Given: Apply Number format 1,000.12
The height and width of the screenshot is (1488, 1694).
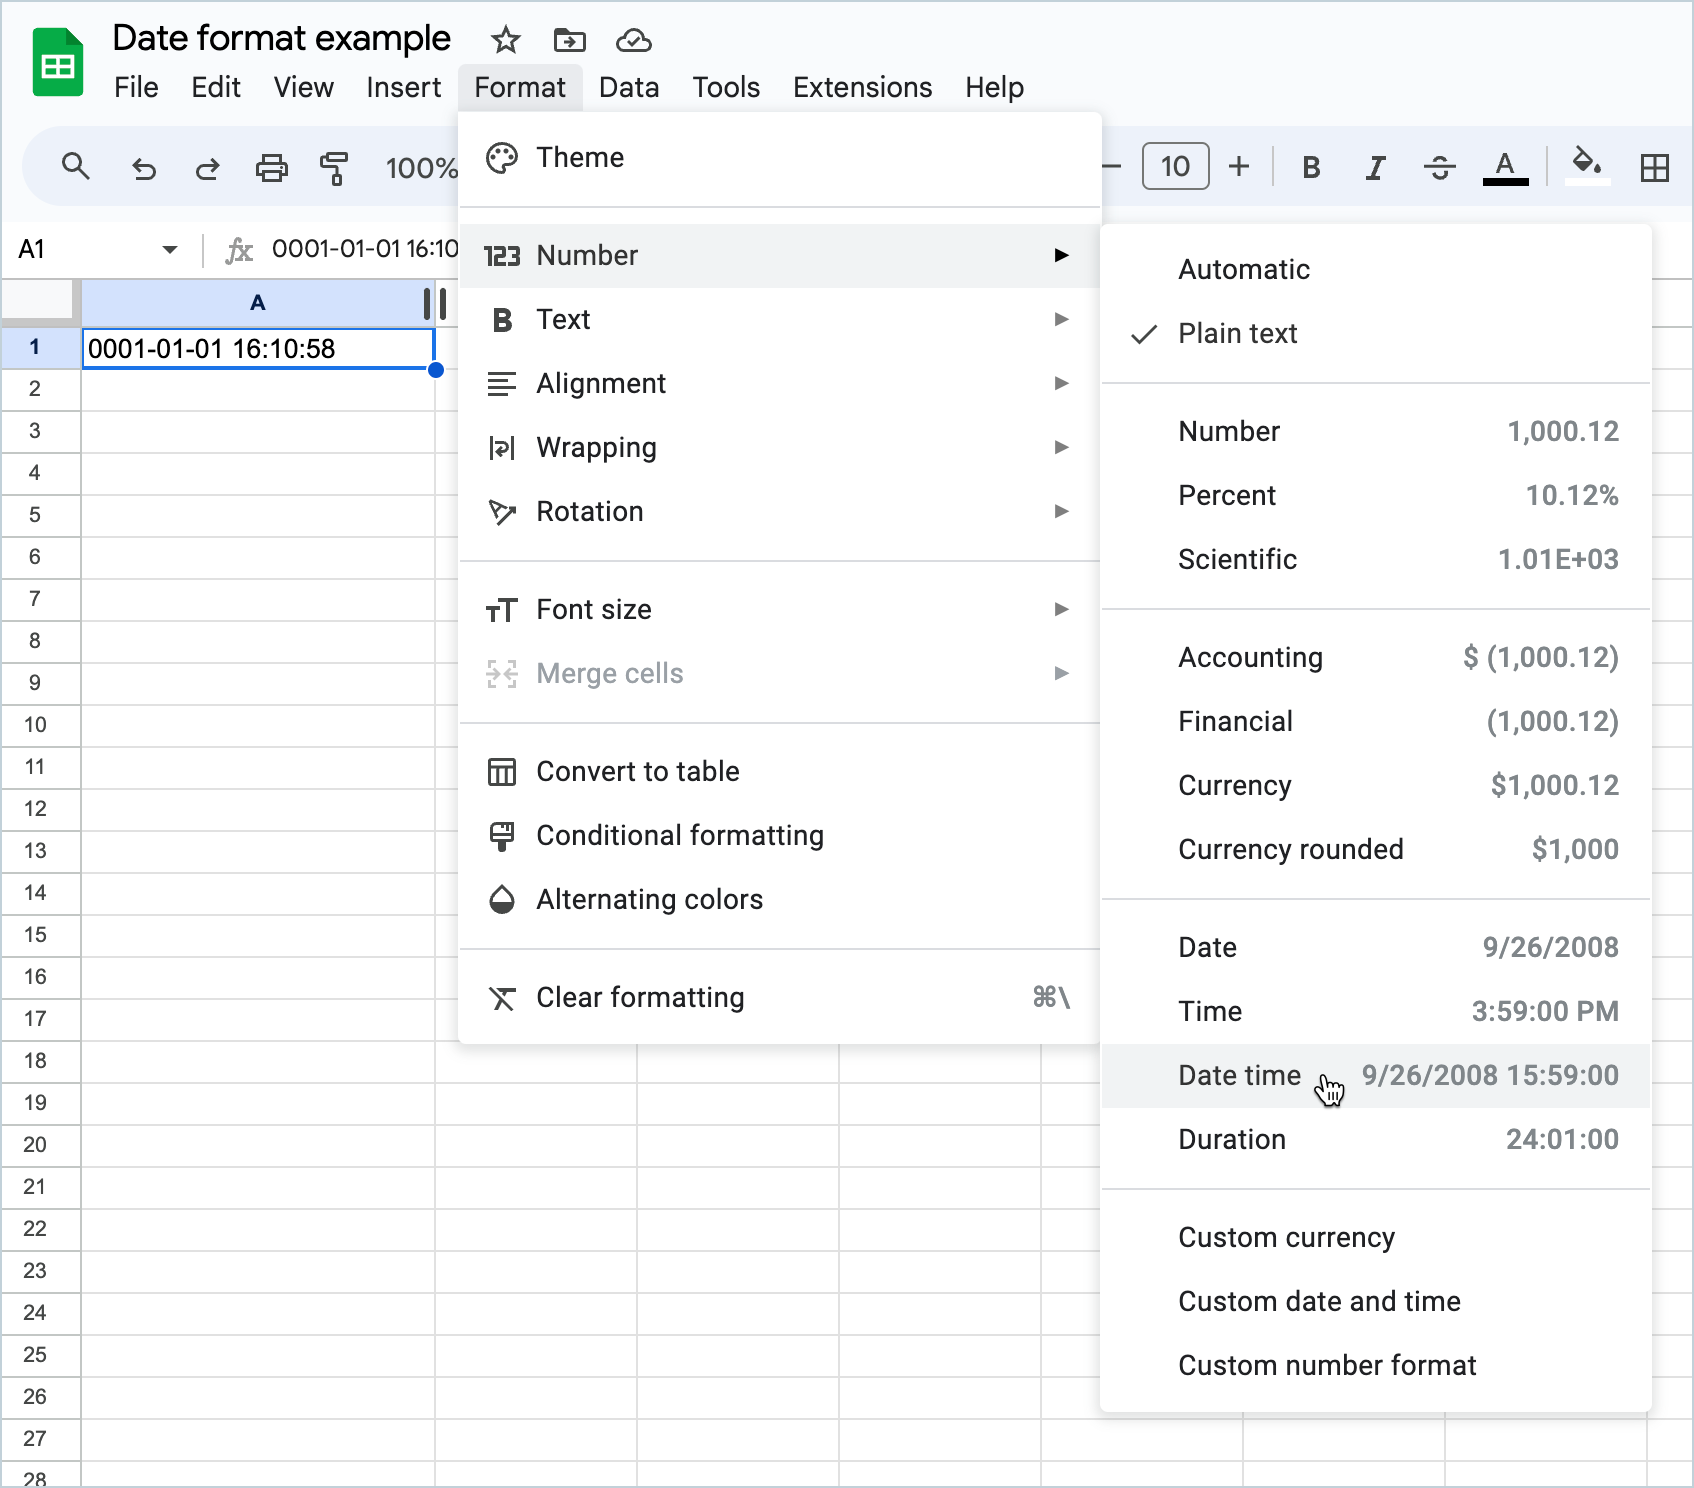Looking at the screenshot, I should point(1376,432).
